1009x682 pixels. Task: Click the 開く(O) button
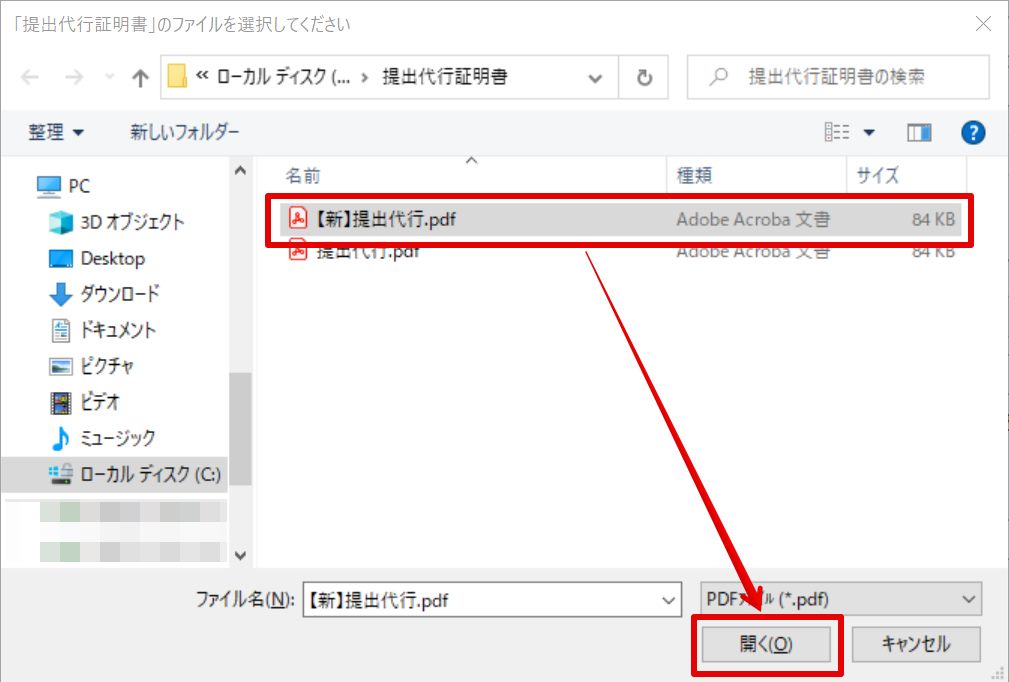(766, 644)
